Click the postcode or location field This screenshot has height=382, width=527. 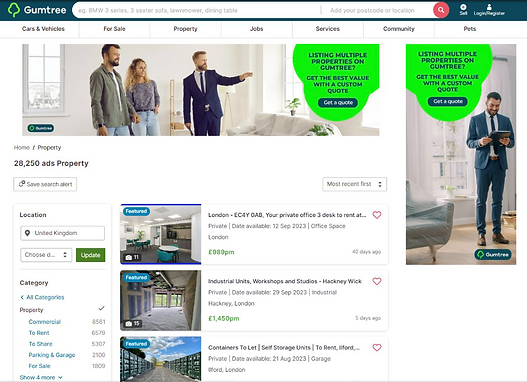[x=377, y=10]
